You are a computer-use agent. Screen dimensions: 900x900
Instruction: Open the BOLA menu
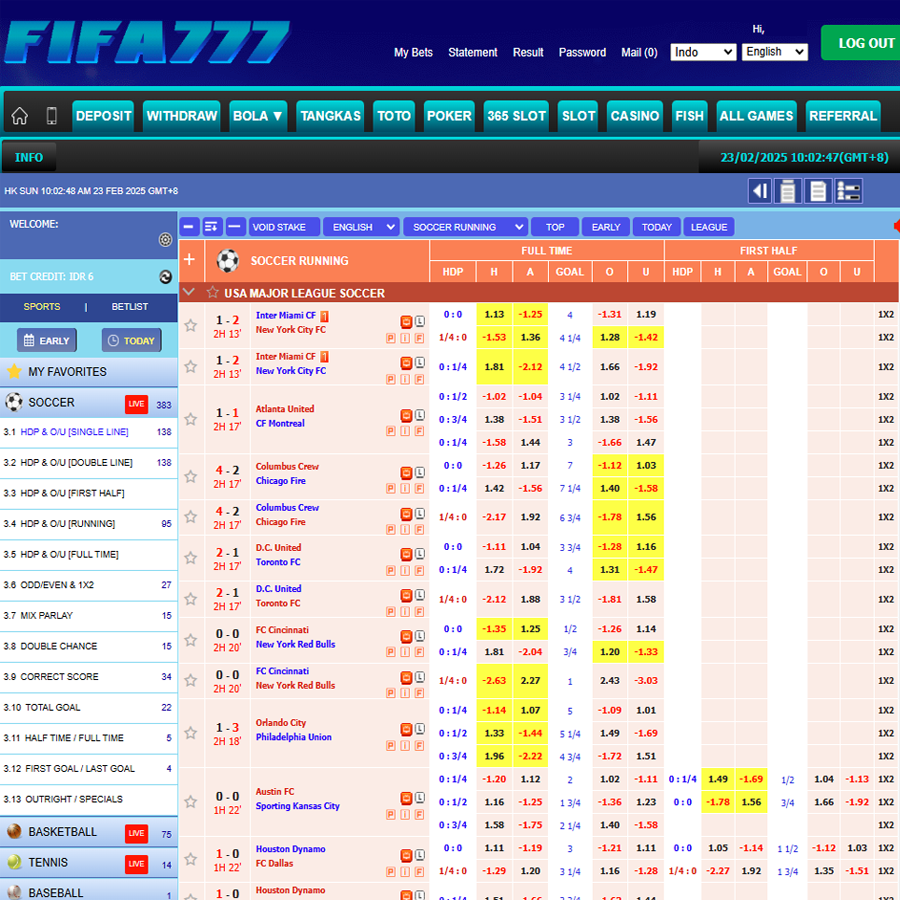pos(257,116)
